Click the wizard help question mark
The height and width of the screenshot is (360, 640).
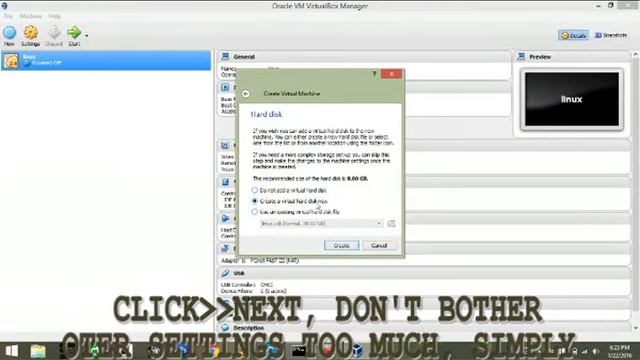coord(374,73)
